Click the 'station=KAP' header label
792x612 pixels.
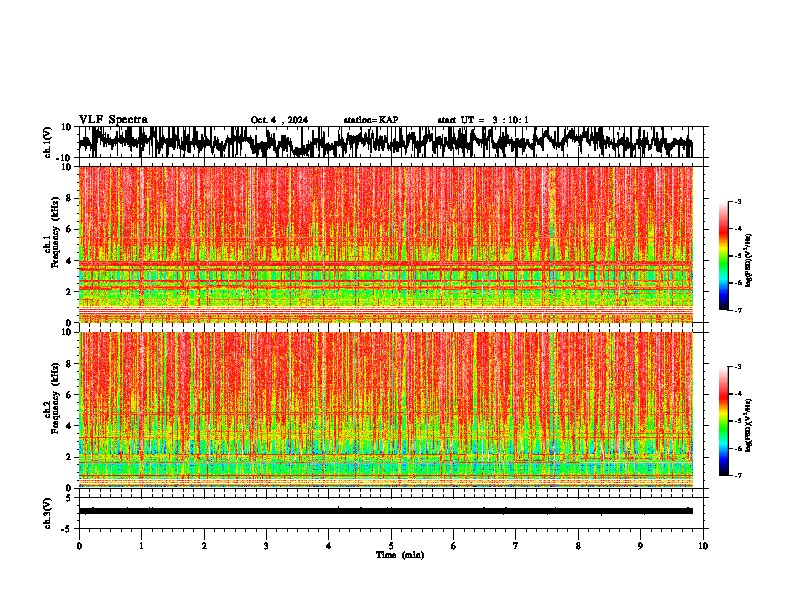click(x=371, y=120)
